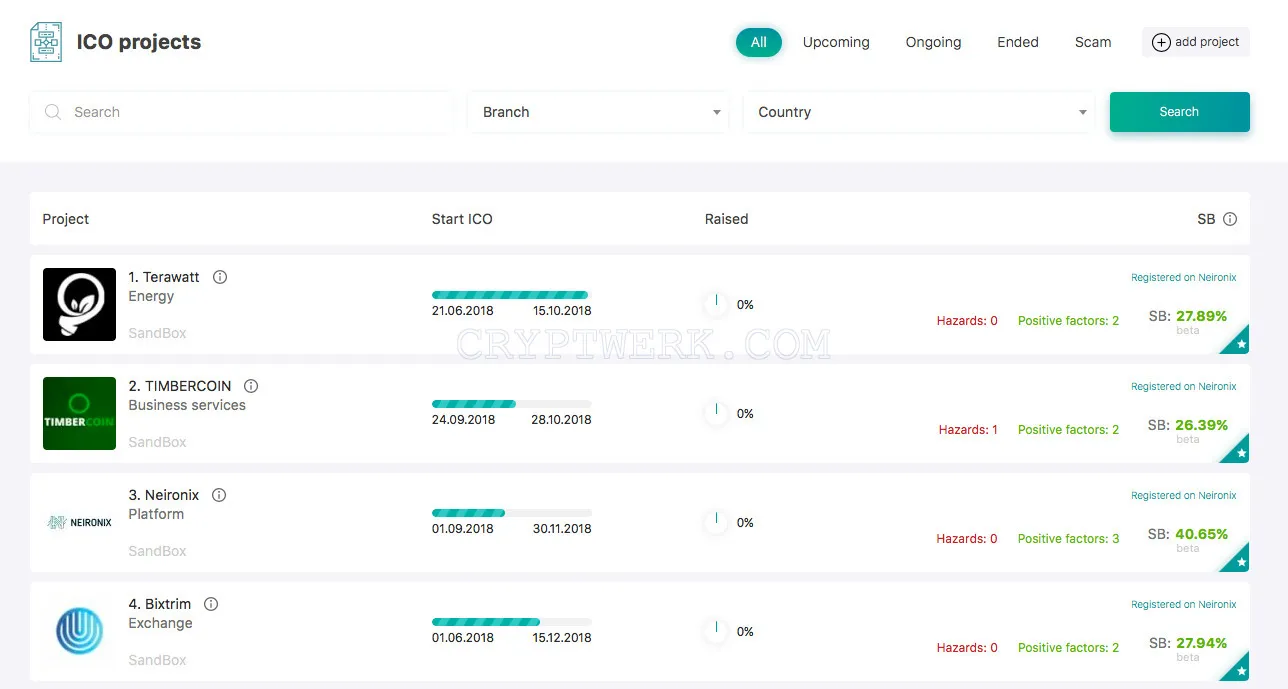
Task: Click the info icon beside Neironix
Action: tap(219, 495)
